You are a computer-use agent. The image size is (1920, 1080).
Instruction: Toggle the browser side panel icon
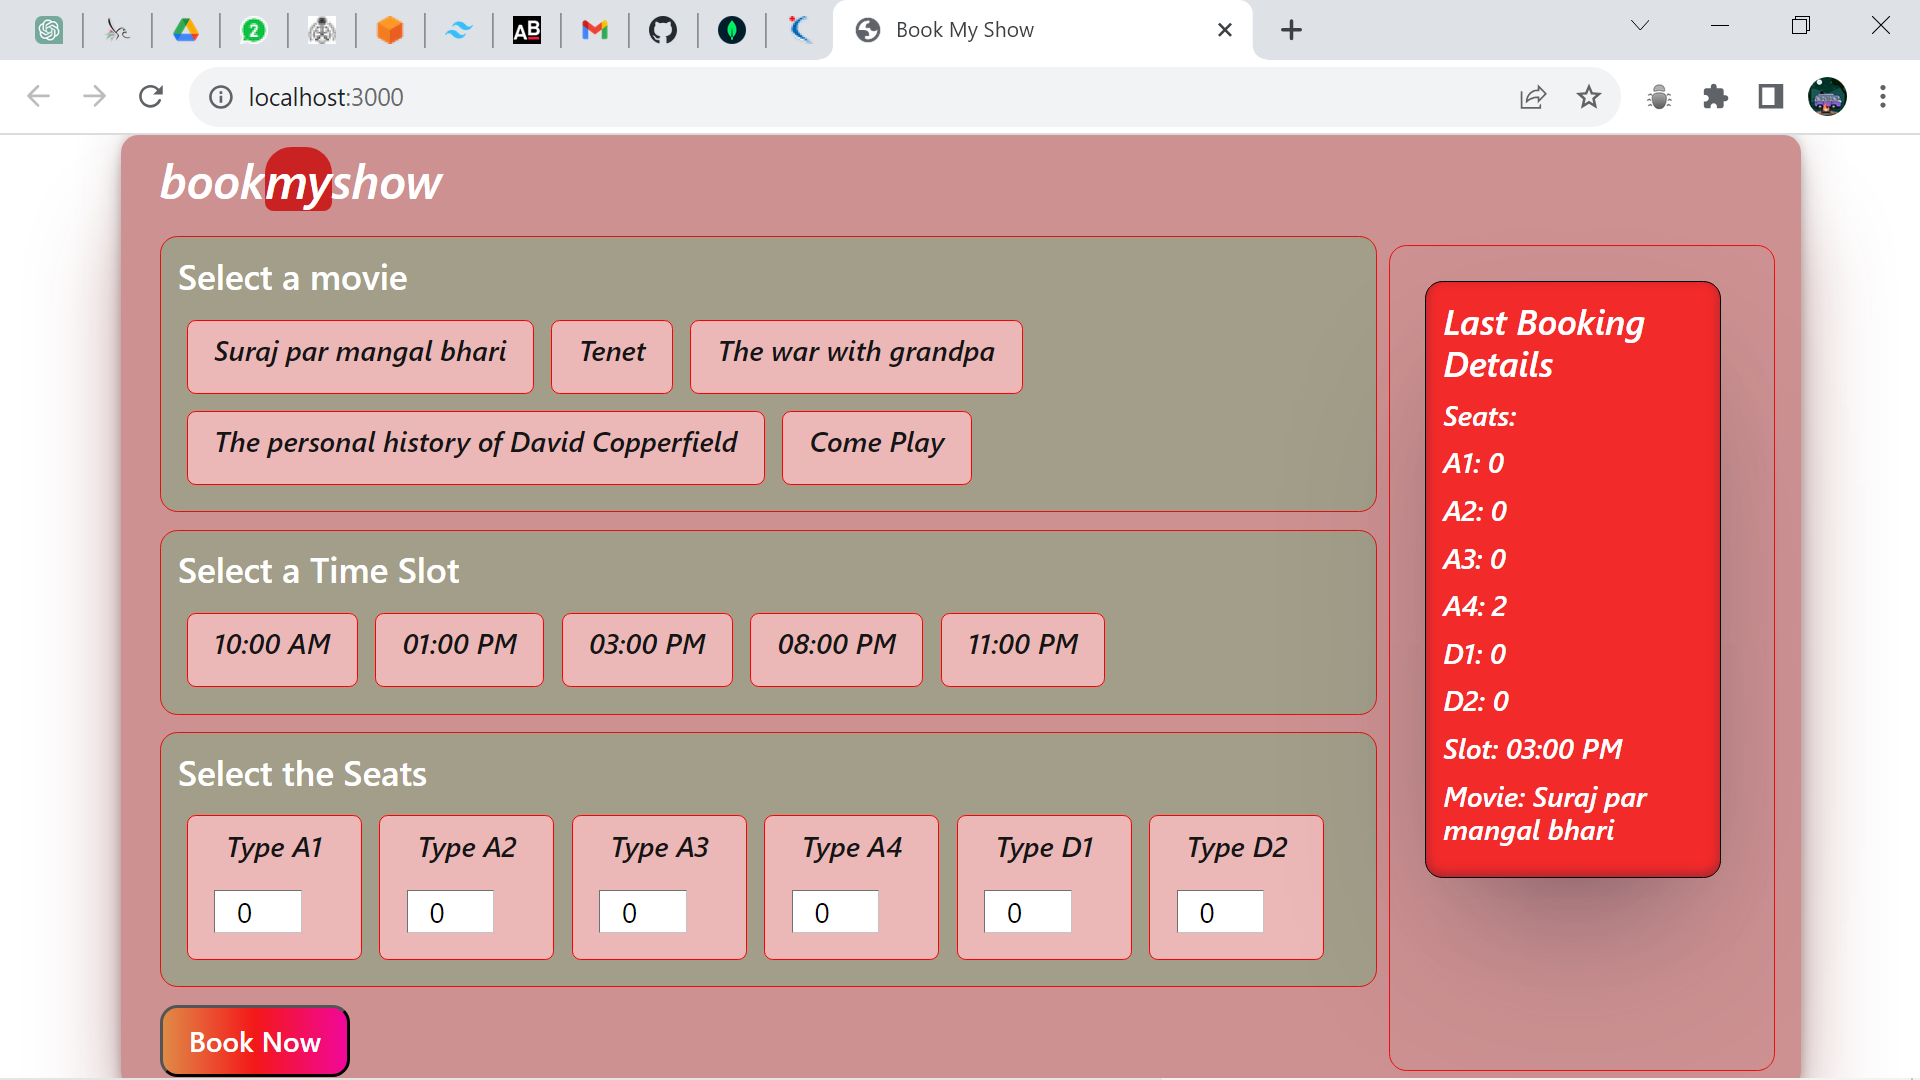(x=1771, y=97)
